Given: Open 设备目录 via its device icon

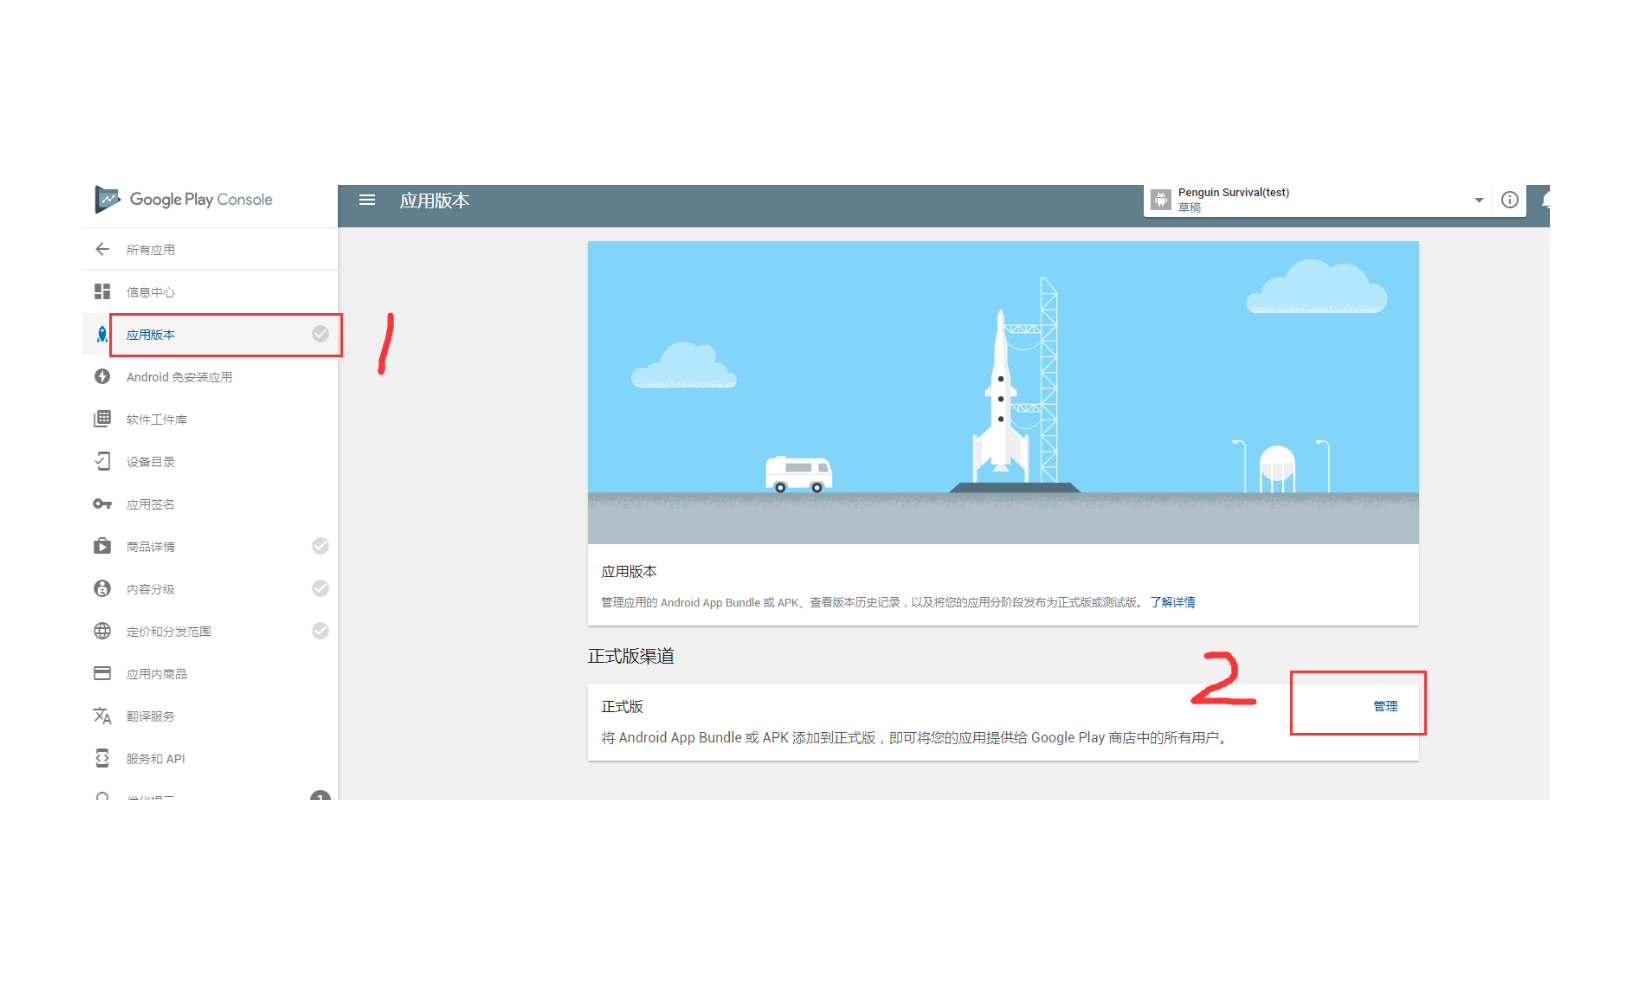Looking at the screenshot, I should [x=102, y=461].
